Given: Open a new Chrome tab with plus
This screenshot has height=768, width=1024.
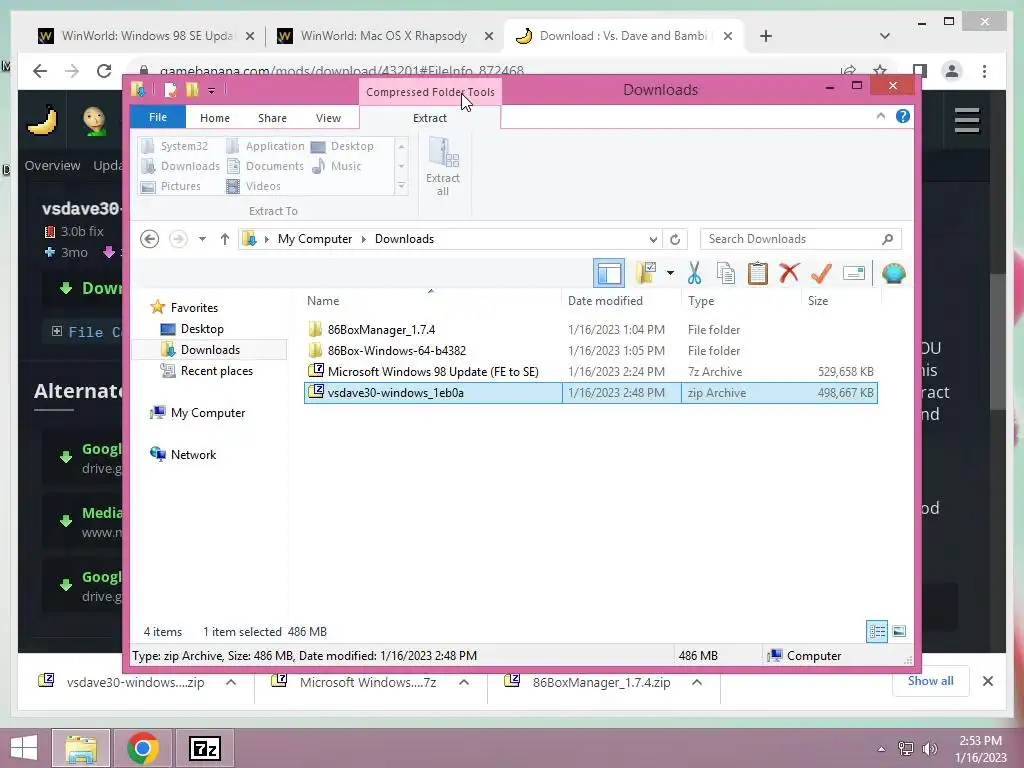Looking at the screenshot, I should [766, 36].
